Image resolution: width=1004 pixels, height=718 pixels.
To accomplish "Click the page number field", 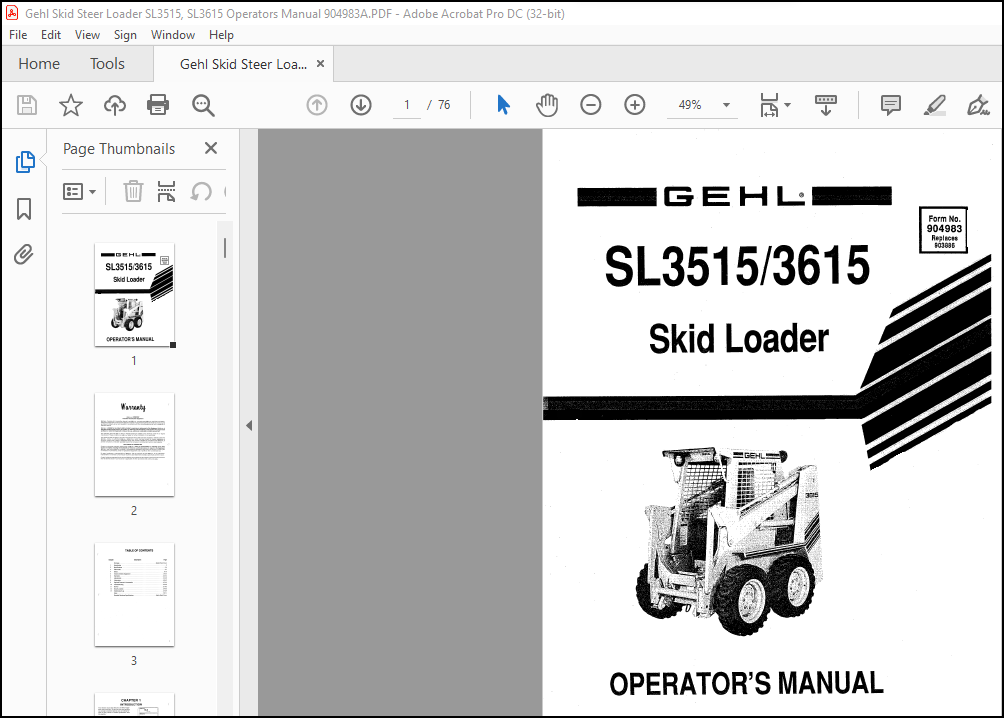I will click(x=407, y=105).
